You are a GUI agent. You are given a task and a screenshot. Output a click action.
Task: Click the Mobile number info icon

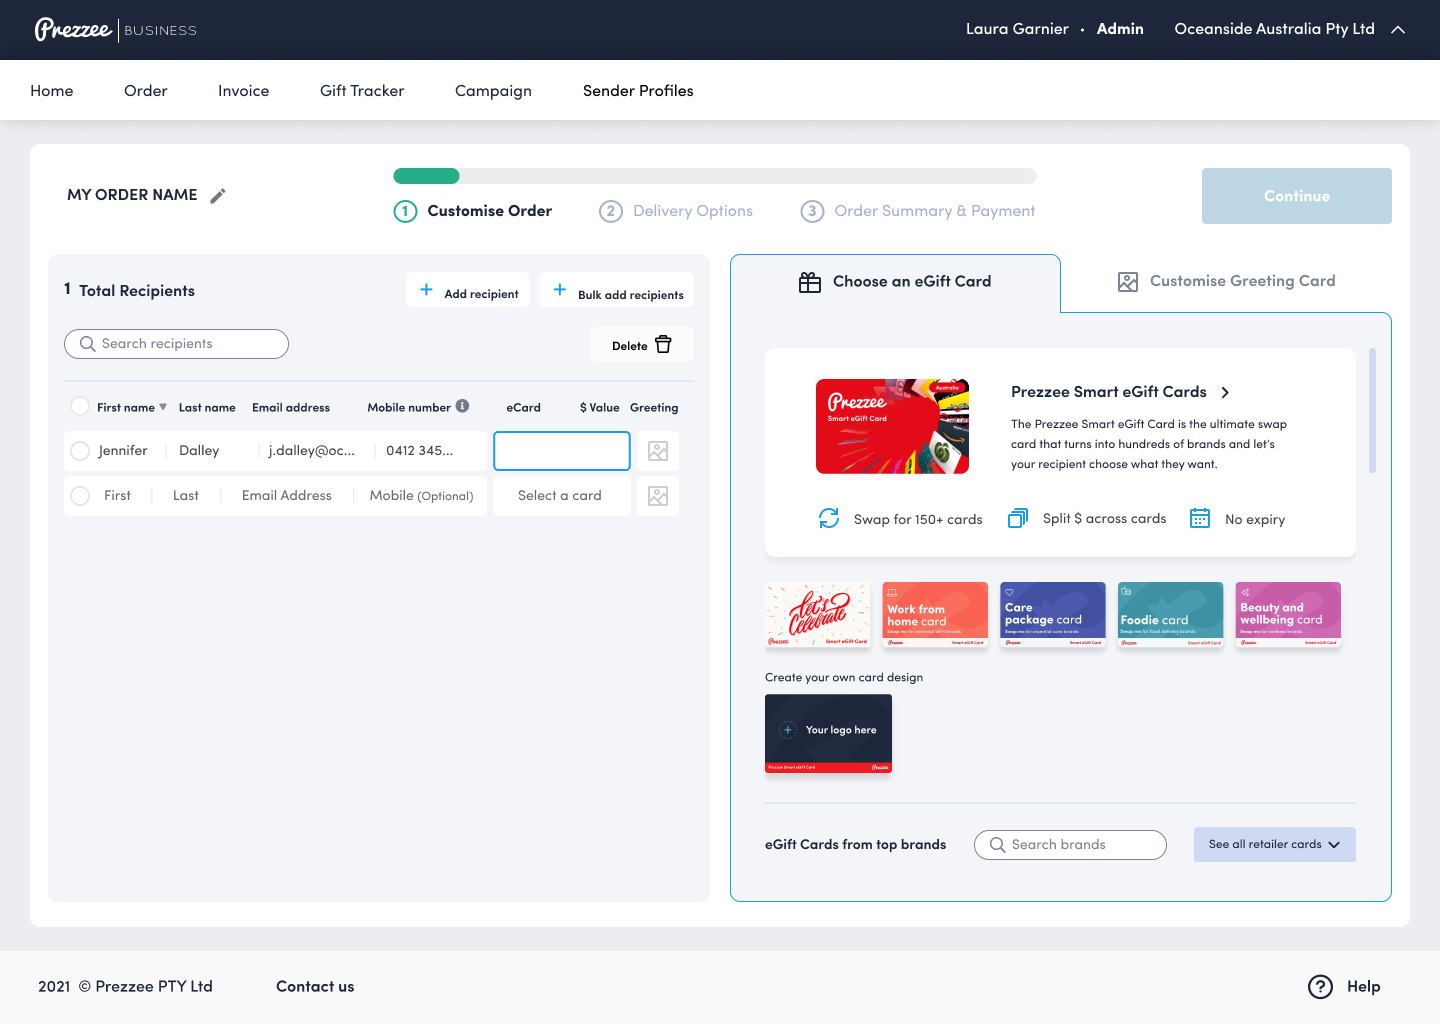pyautogui.click(x=462, y=406)
